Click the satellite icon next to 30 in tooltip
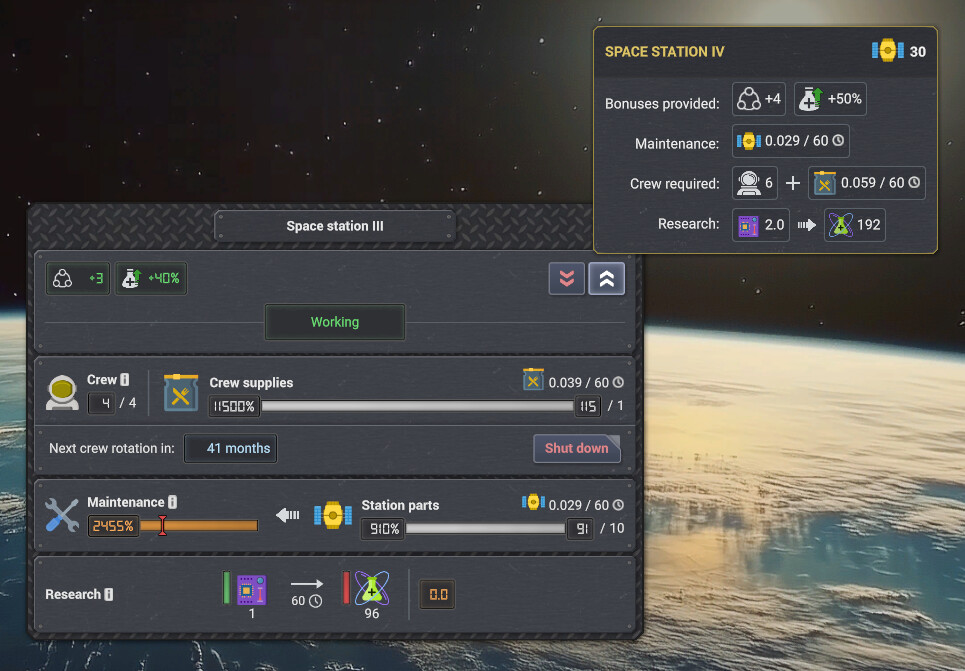Screen dimensions: 965x671 click(887, 50)
